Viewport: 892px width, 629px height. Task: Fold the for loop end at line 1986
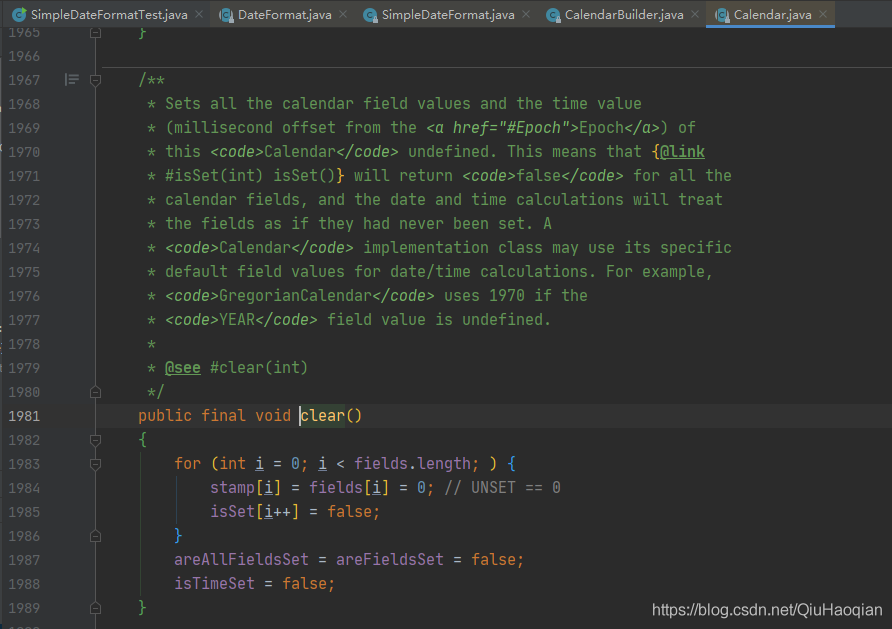click(96, 536)
